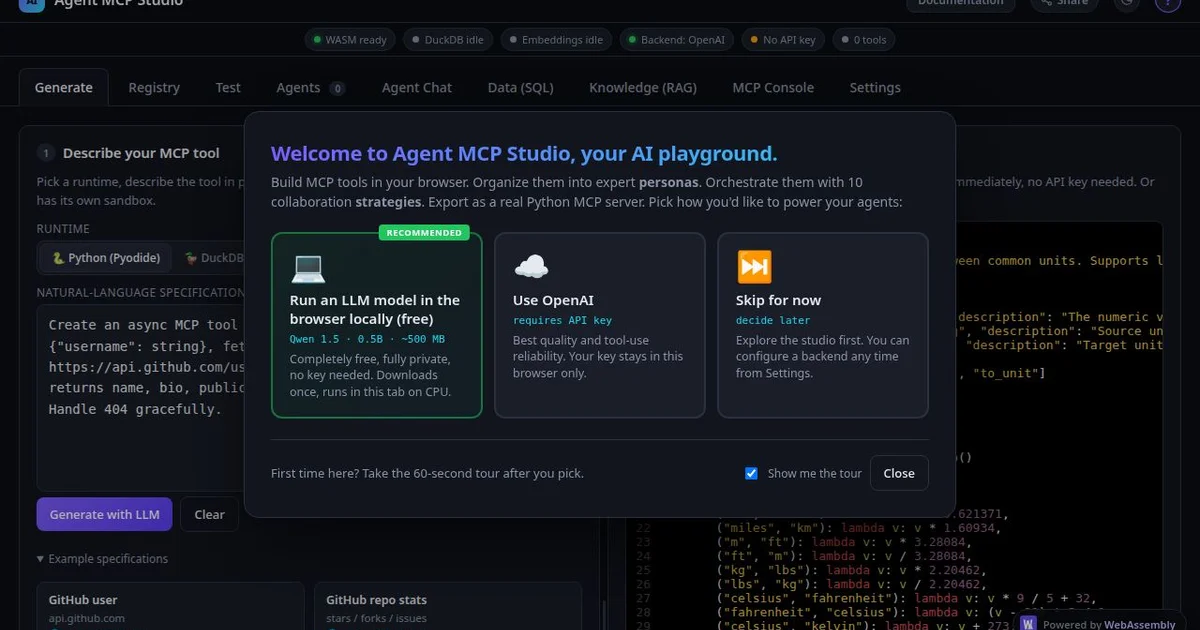Toggle the Show me the tour checkbox

pos(752,474)
